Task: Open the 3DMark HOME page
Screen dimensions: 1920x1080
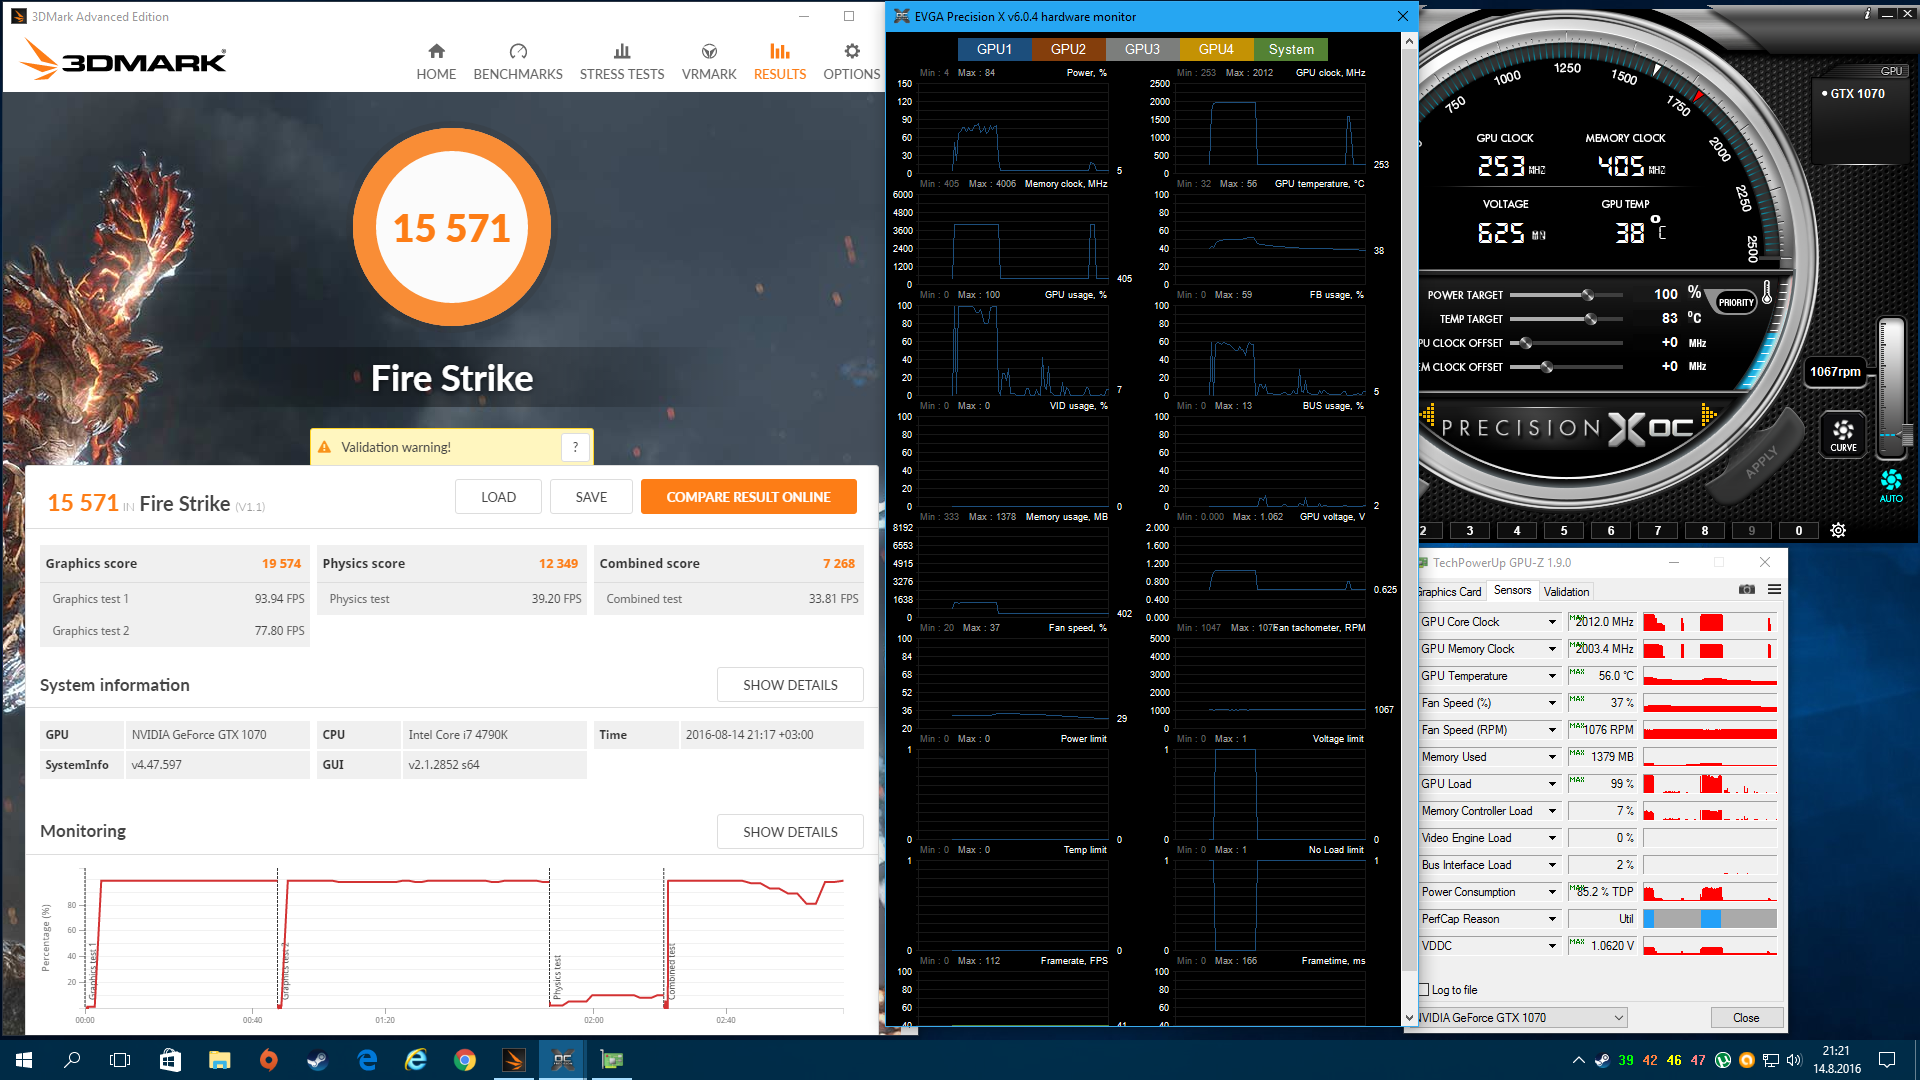Action: [x=436, y=62]
